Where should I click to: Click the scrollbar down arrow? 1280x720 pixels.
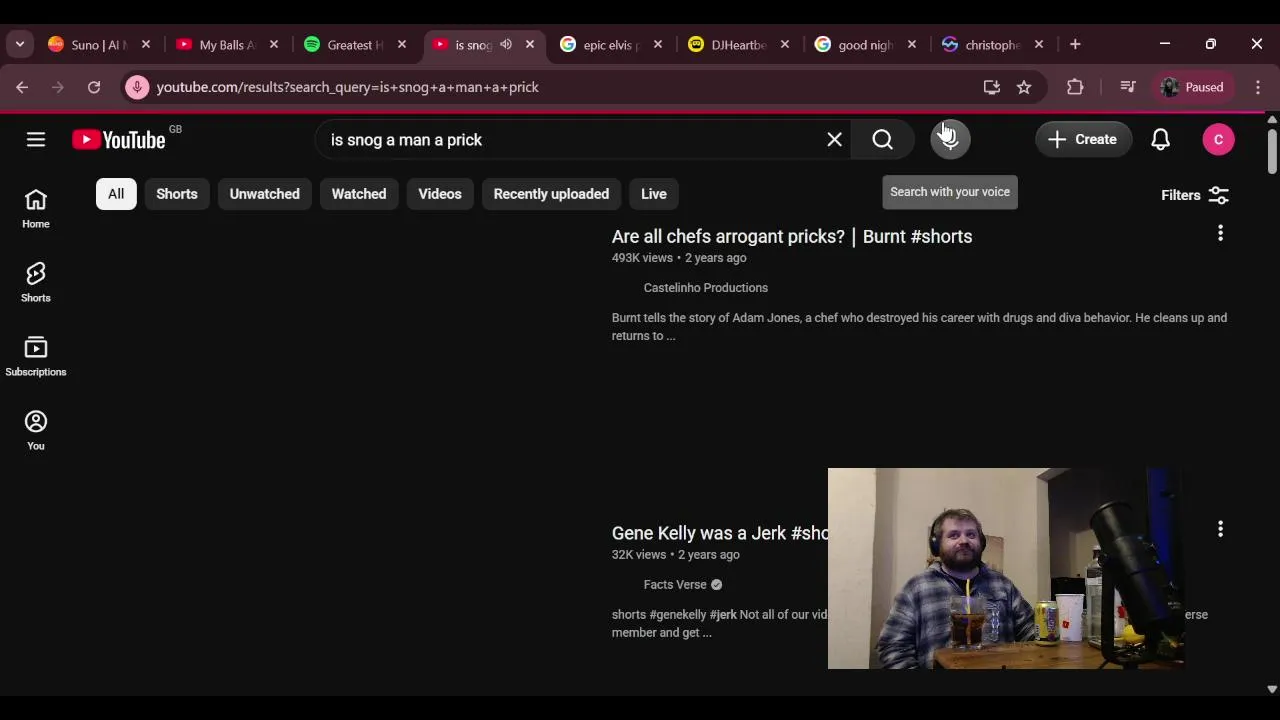point(1272,689)
